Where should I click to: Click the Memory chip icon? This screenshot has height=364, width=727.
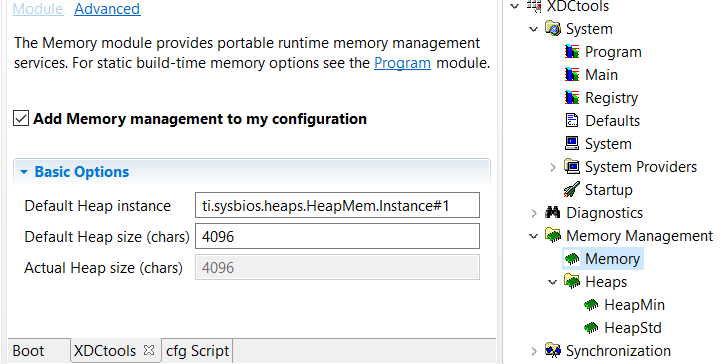pyautogui.click(x=572, y=259)
